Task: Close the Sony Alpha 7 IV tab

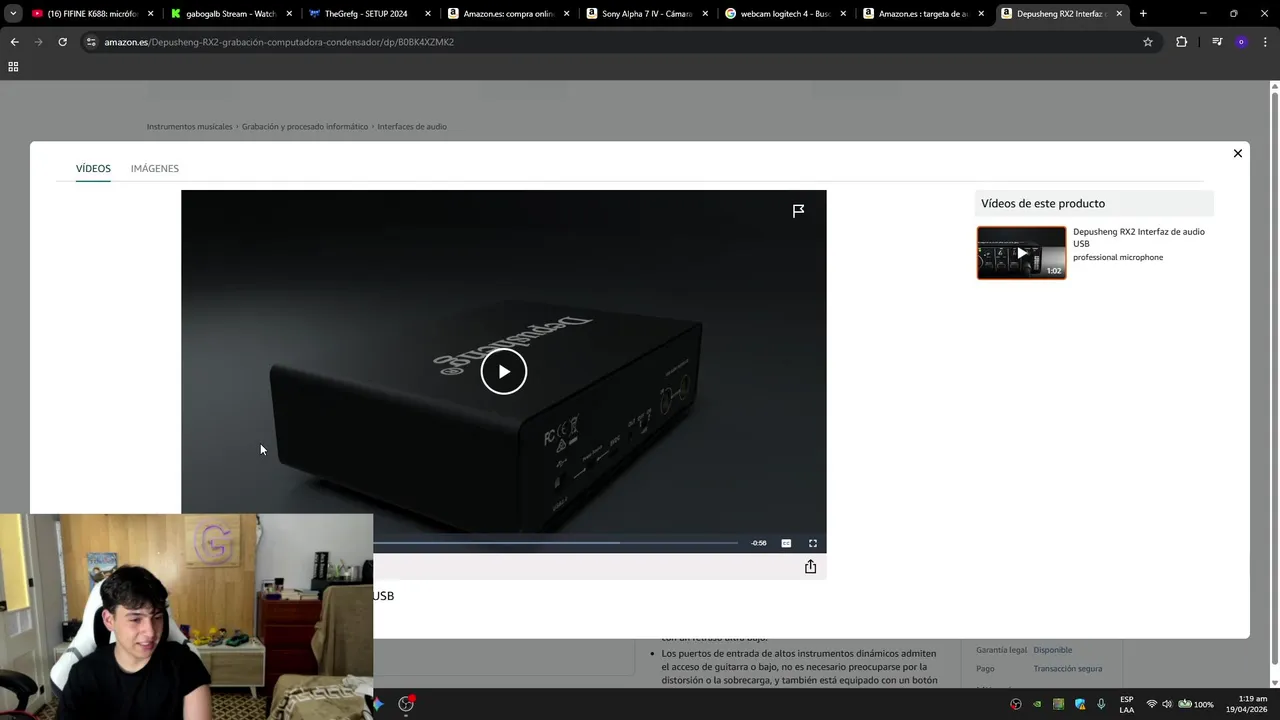Action: (x=705, y=14)
